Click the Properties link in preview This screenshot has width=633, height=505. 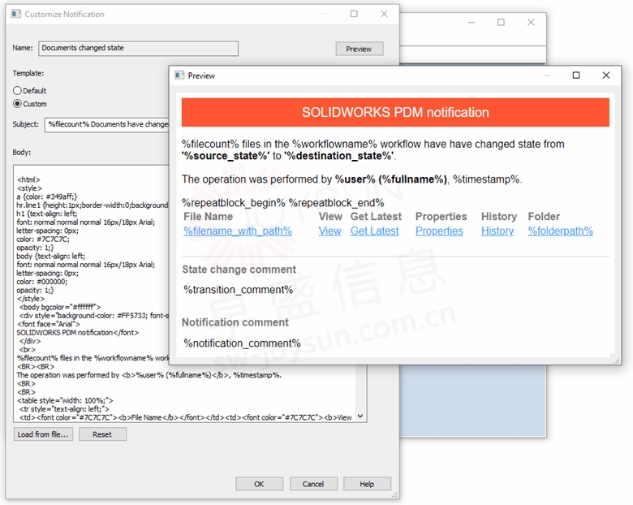(439, 231)
